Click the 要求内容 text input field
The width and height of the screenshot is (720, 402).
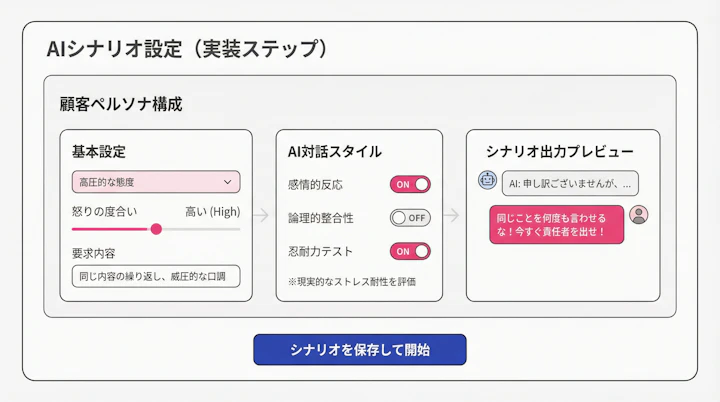click(155, 276)
